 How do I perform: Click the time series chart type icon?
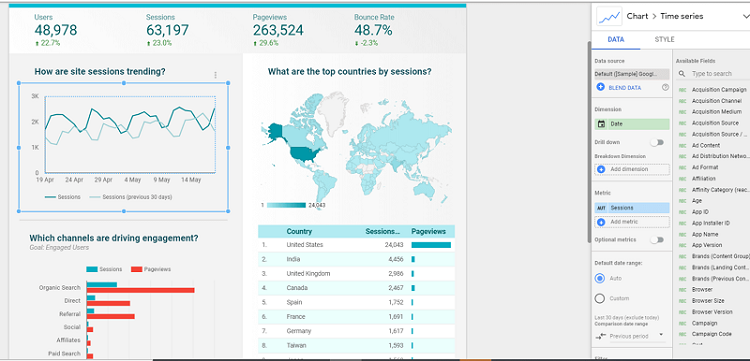tap(609, 16)
